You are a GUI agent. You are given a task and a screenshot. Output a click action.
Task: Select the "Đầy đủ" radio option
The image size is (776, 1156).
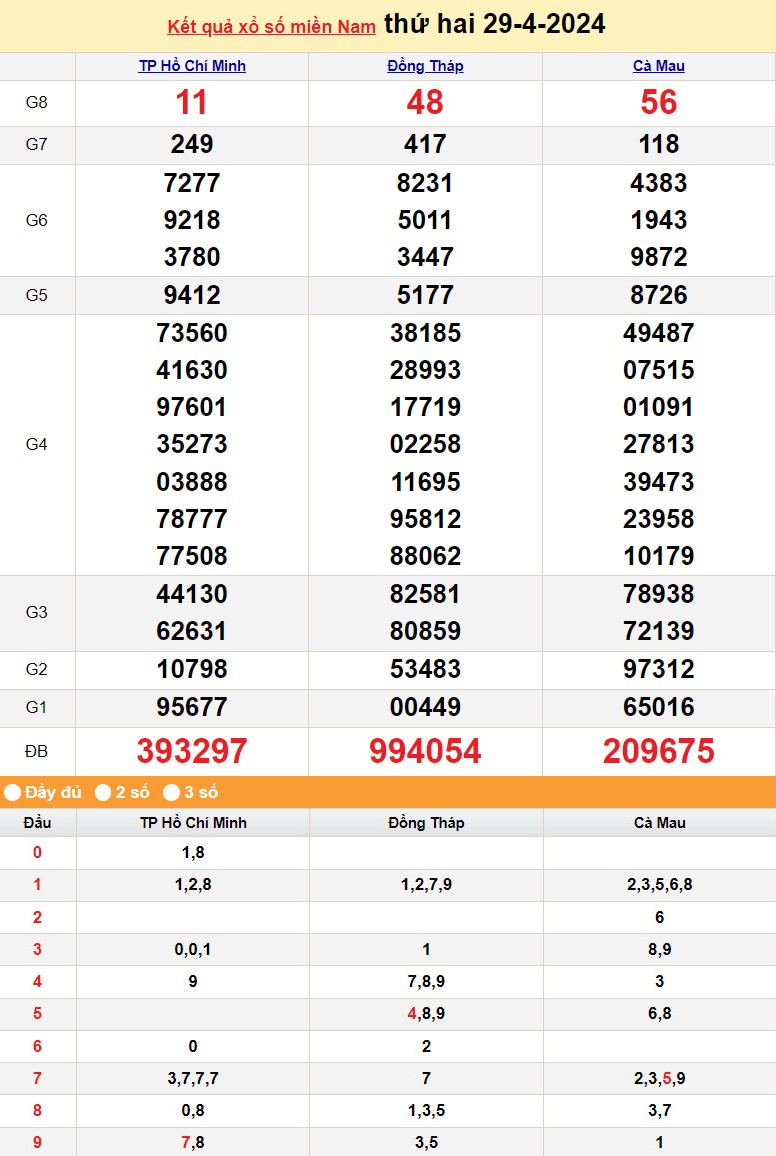pyautogui.click(x=13, y=793)
